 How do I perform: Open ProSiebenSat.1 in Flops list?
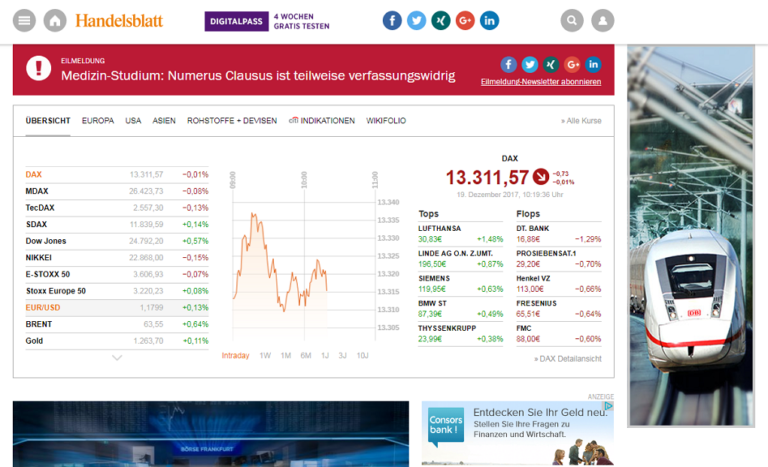click(x=558, y=259)
